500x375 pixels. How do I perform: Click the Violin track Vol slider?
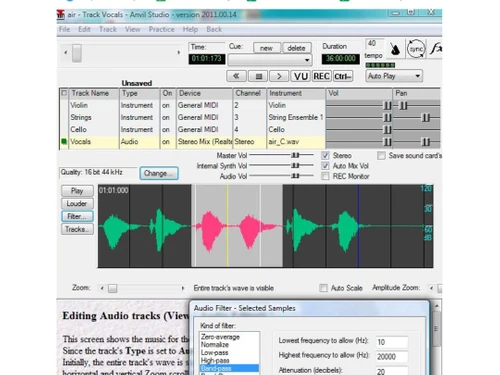point(359,105)
